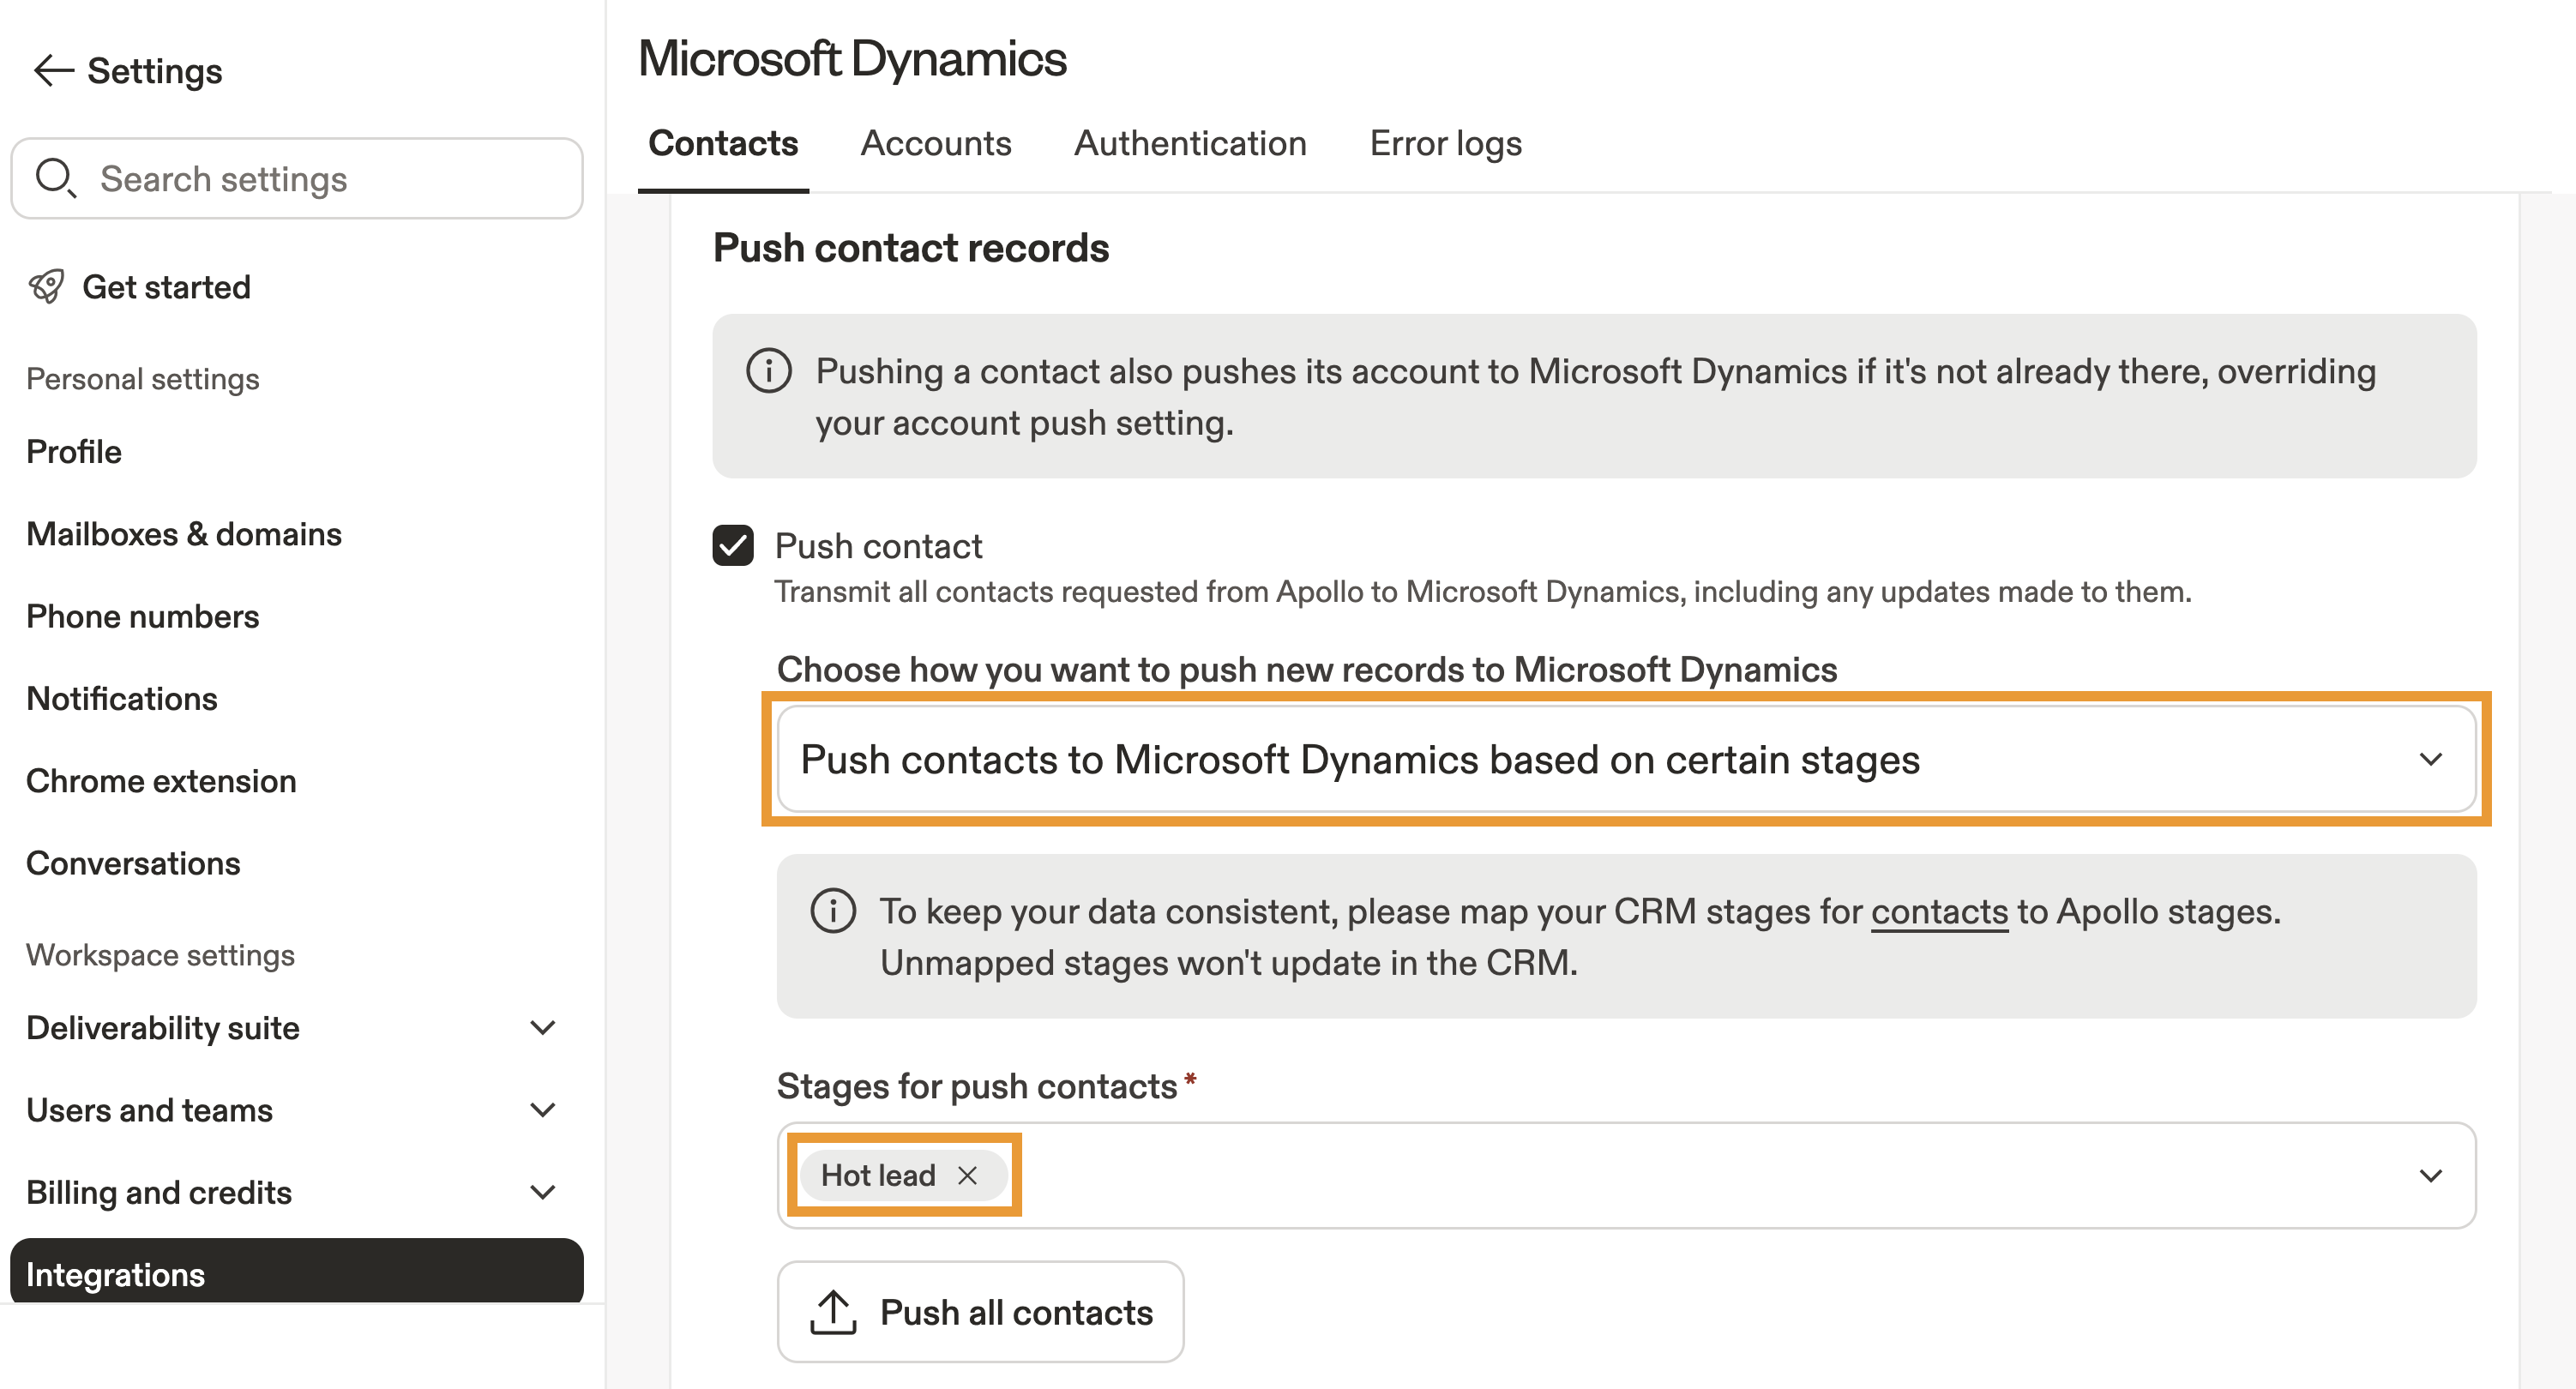Image resolution: width=2576 pixels, height=1389 pixels.
Task: Click the info icon in the push notice
Action: click(x=768, y=371)
